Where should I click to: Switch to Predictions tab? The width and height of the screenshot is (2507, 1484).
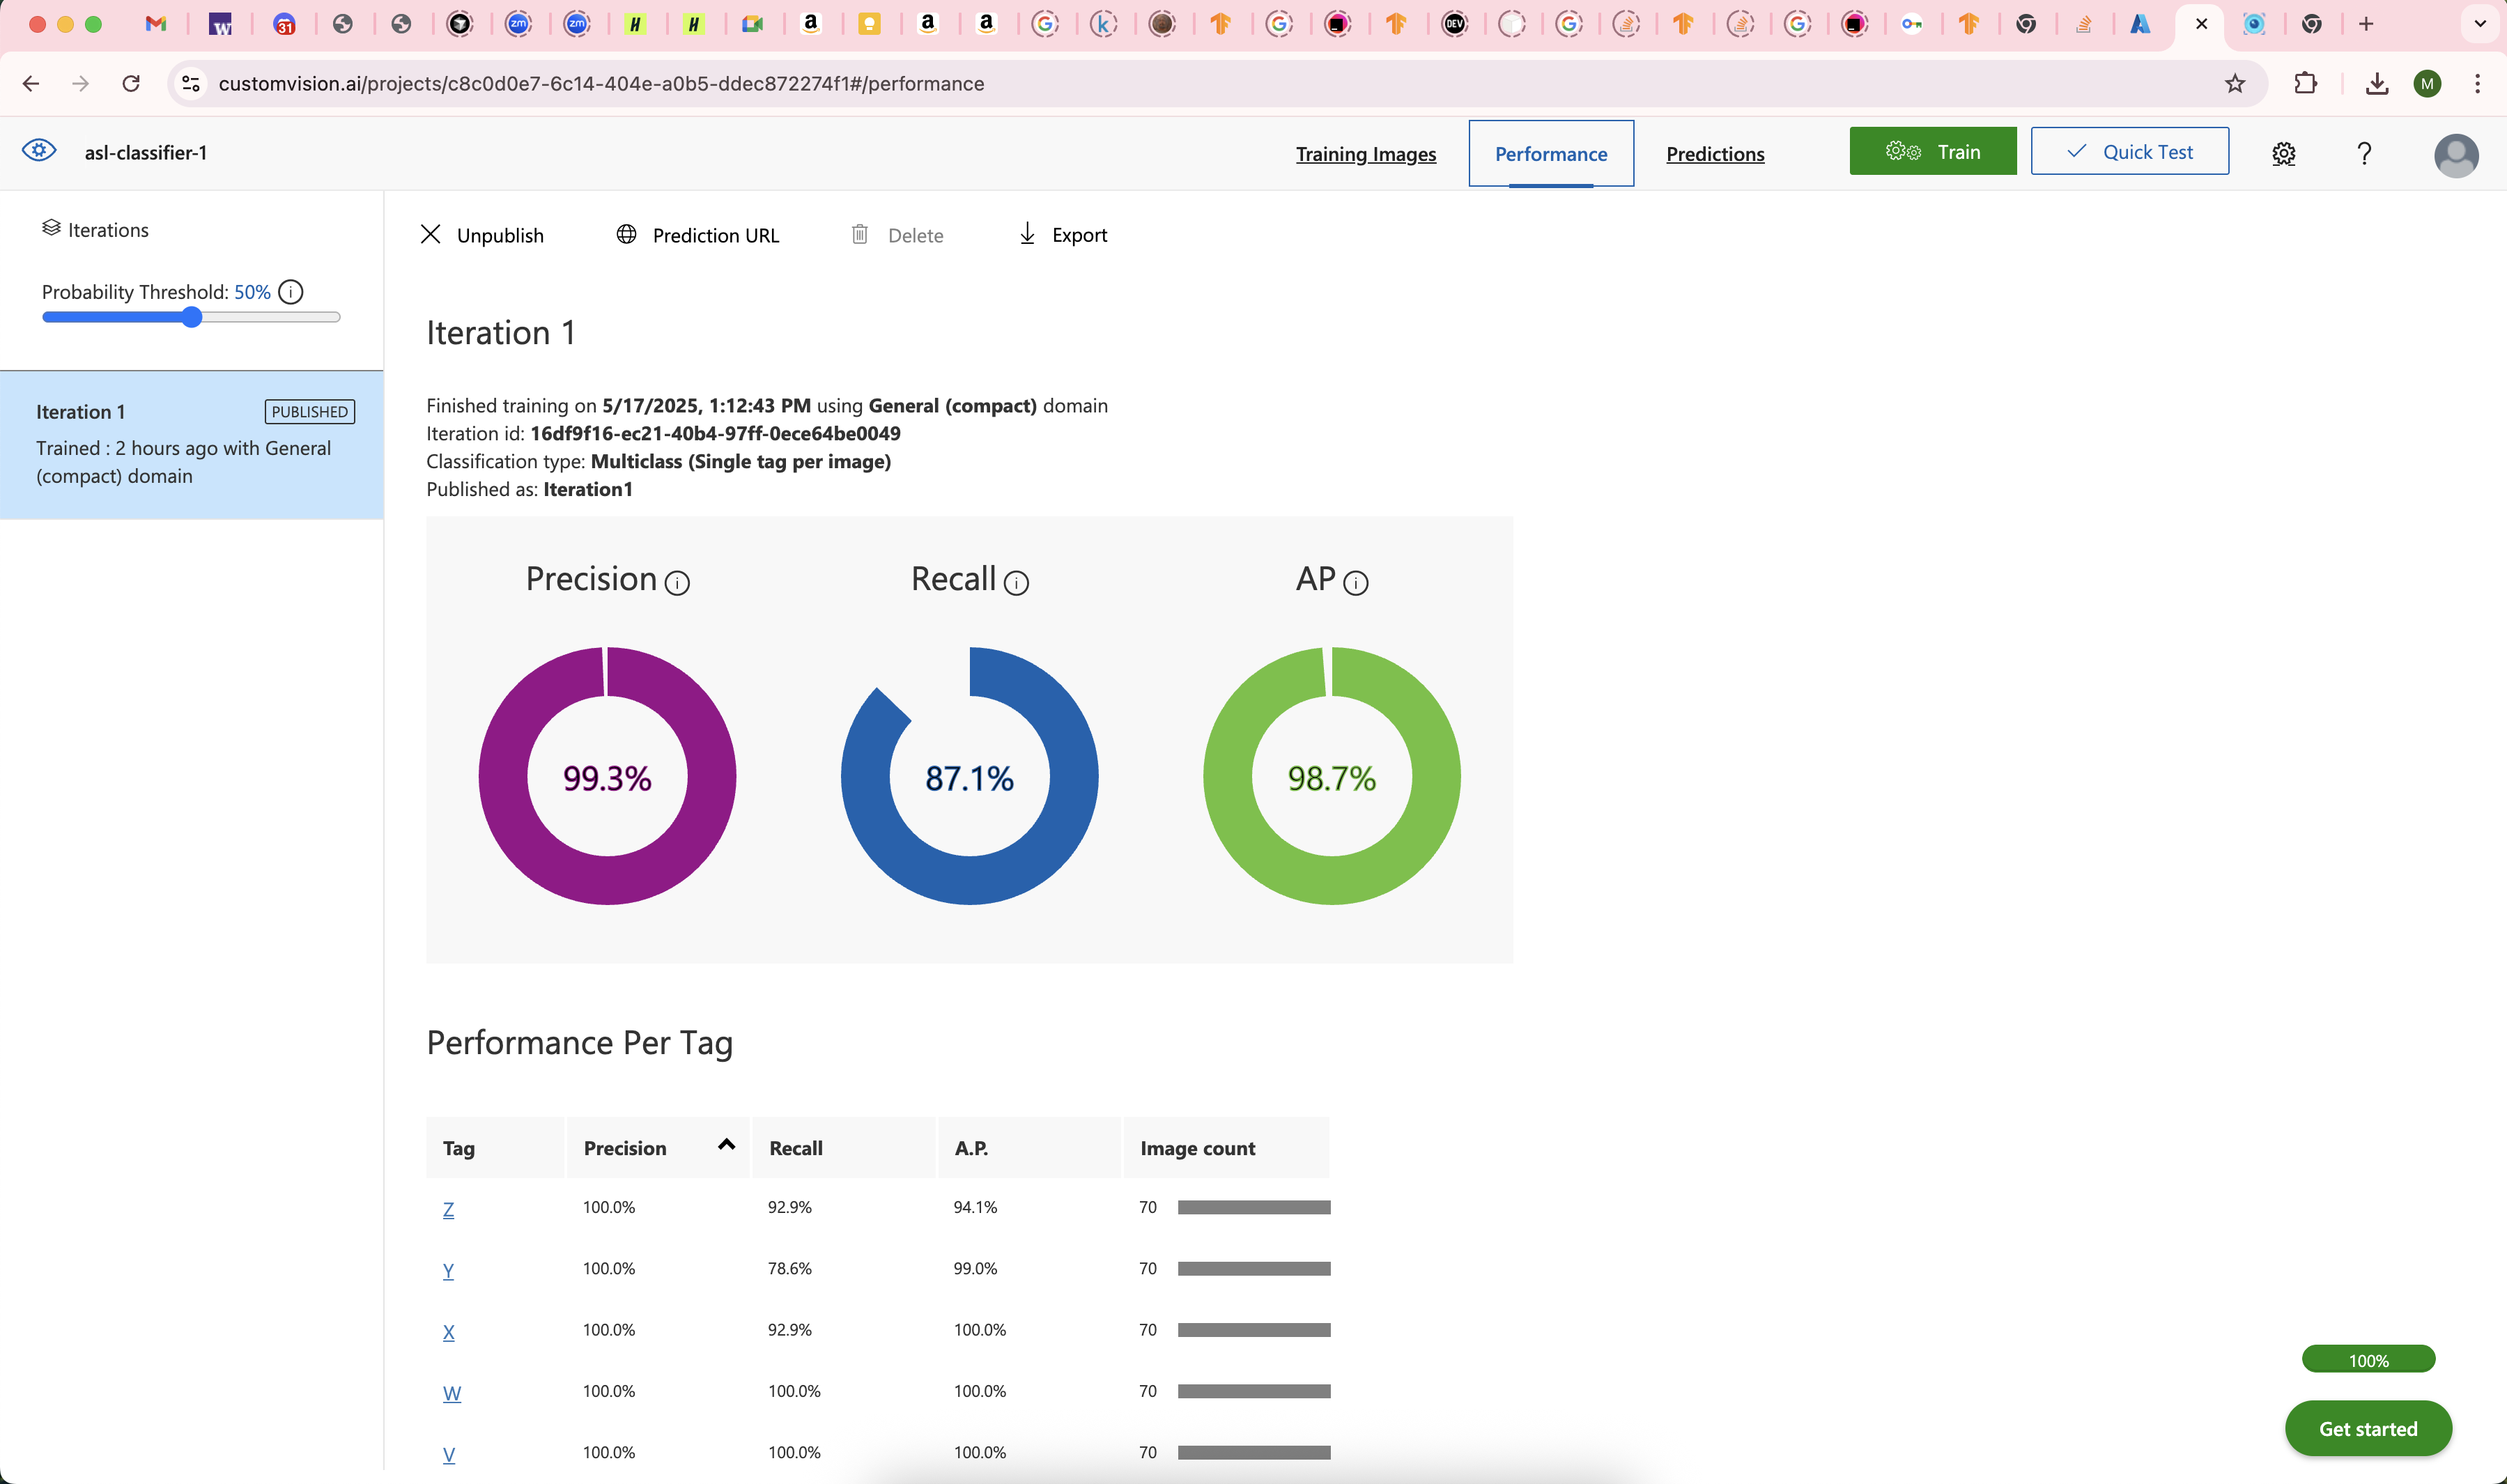[x=1714, y=154]
